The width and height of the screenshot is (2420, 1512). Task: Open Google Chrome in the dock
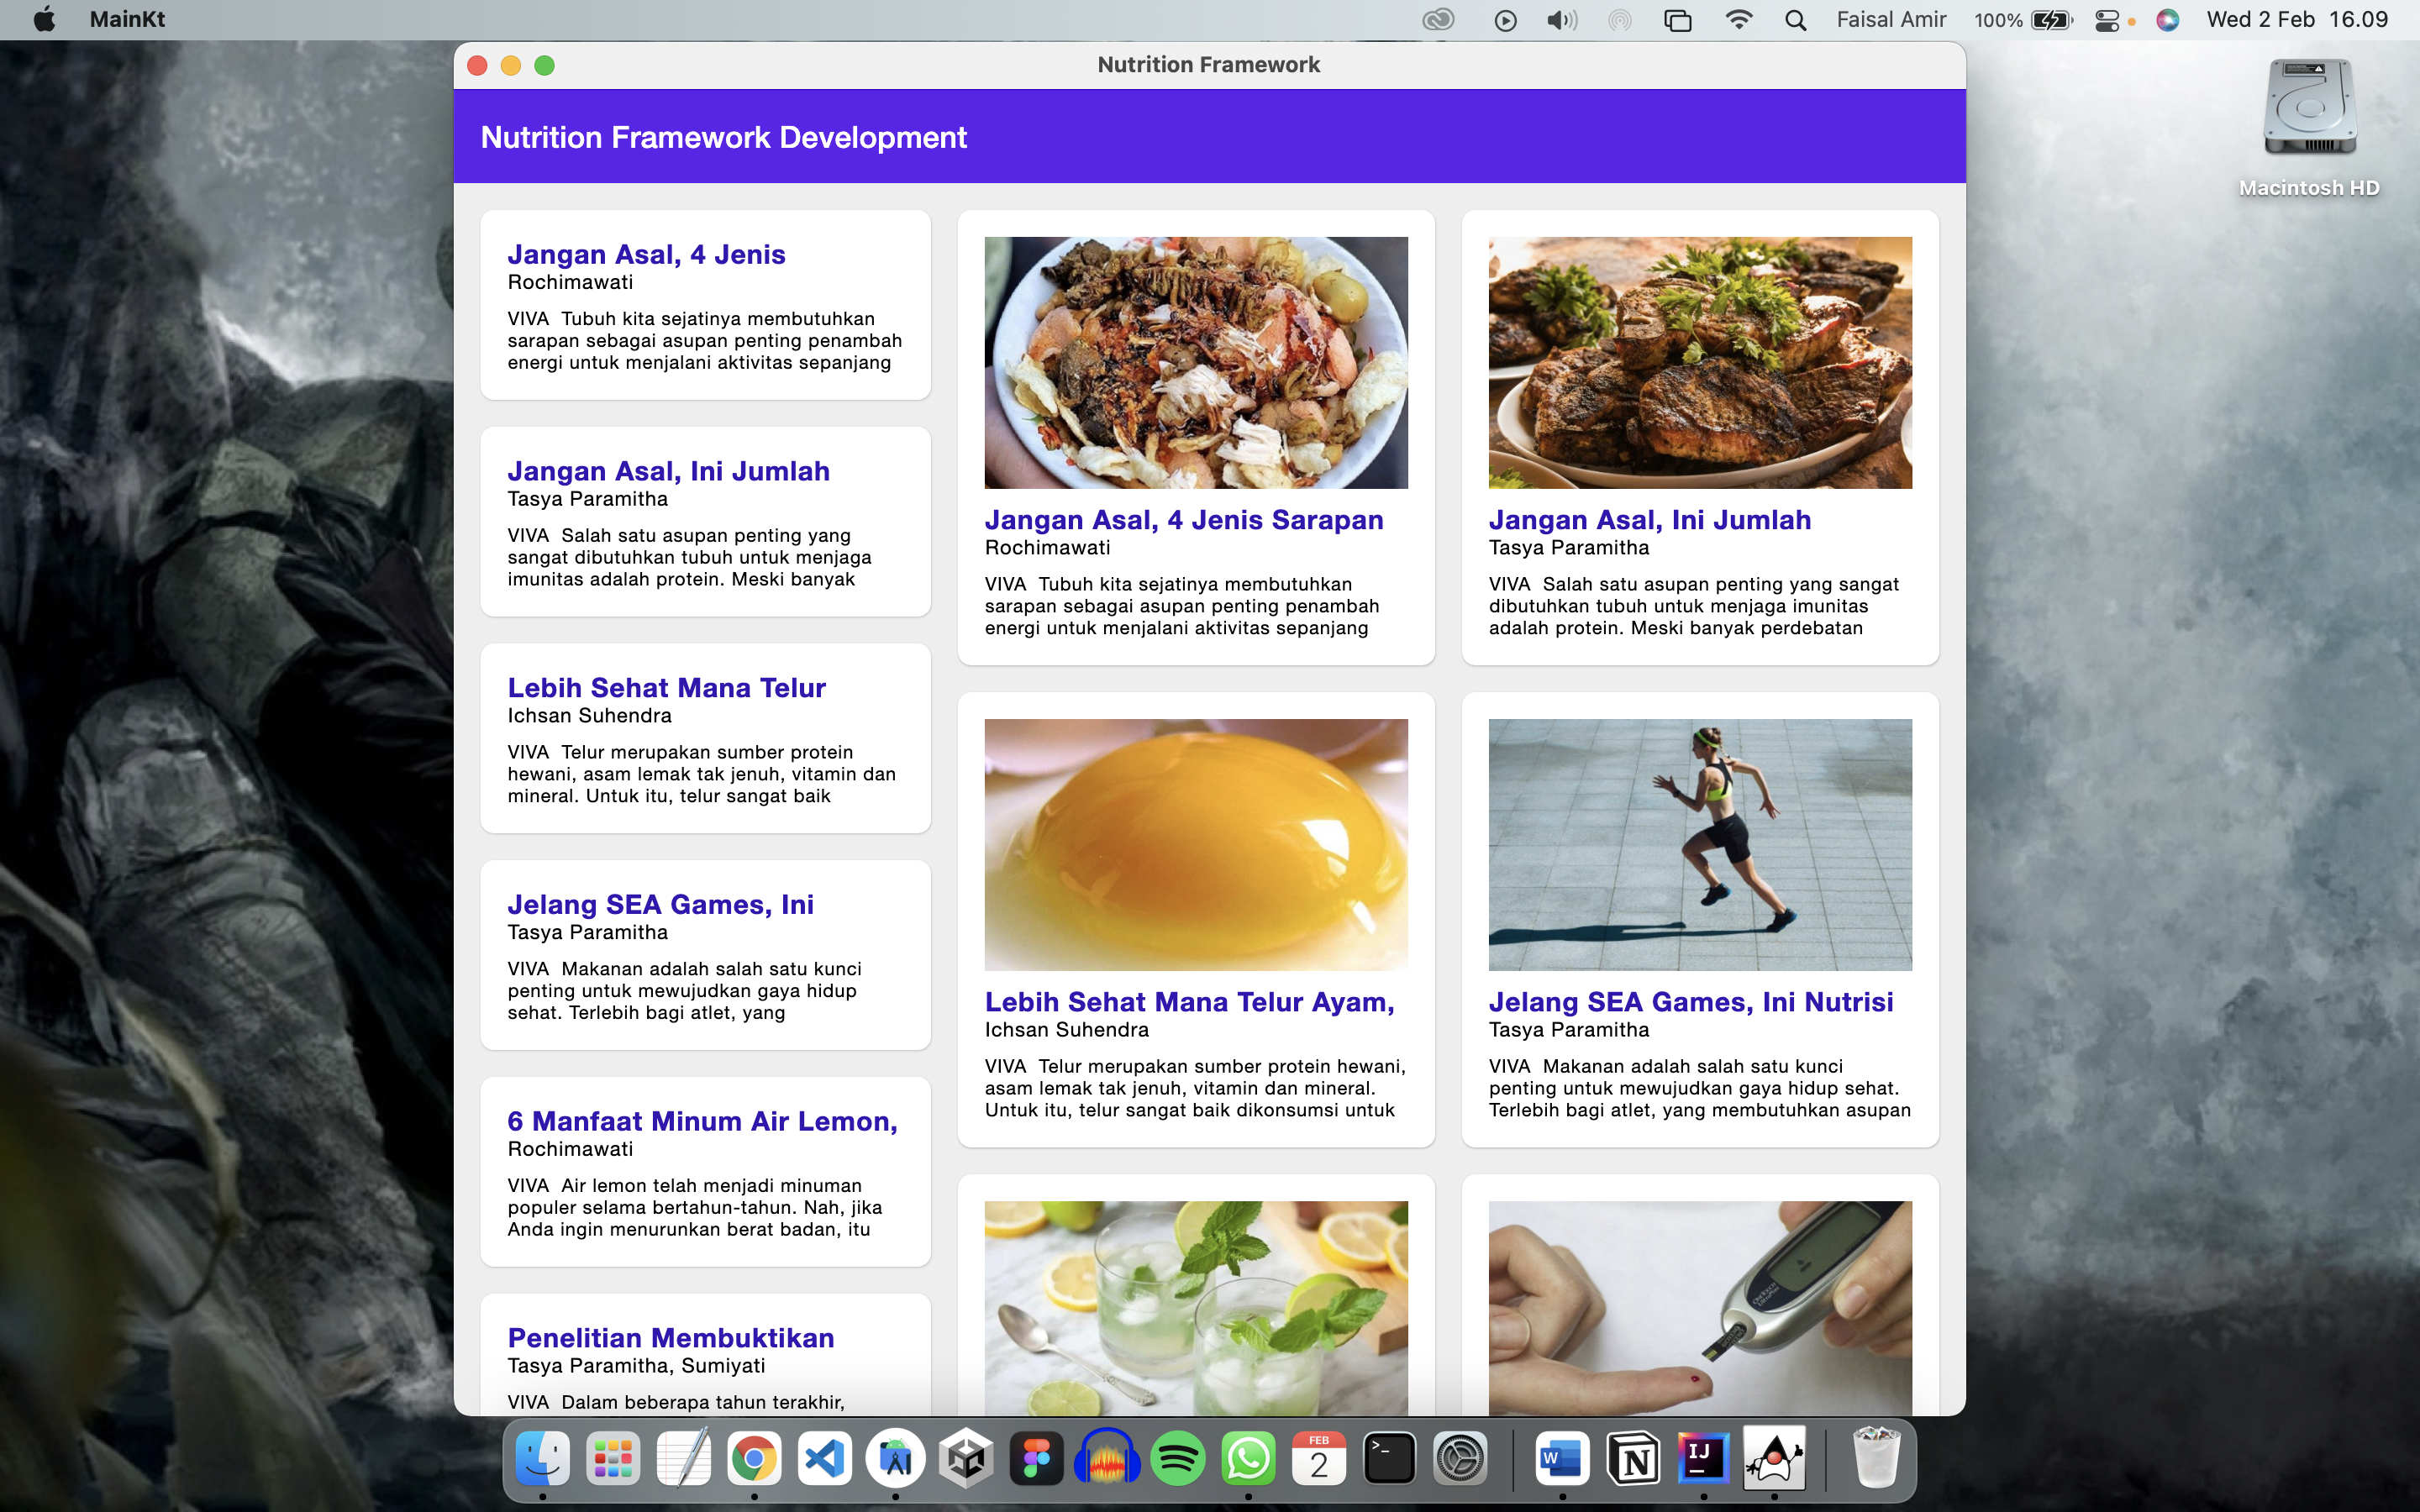(754, 1459)
